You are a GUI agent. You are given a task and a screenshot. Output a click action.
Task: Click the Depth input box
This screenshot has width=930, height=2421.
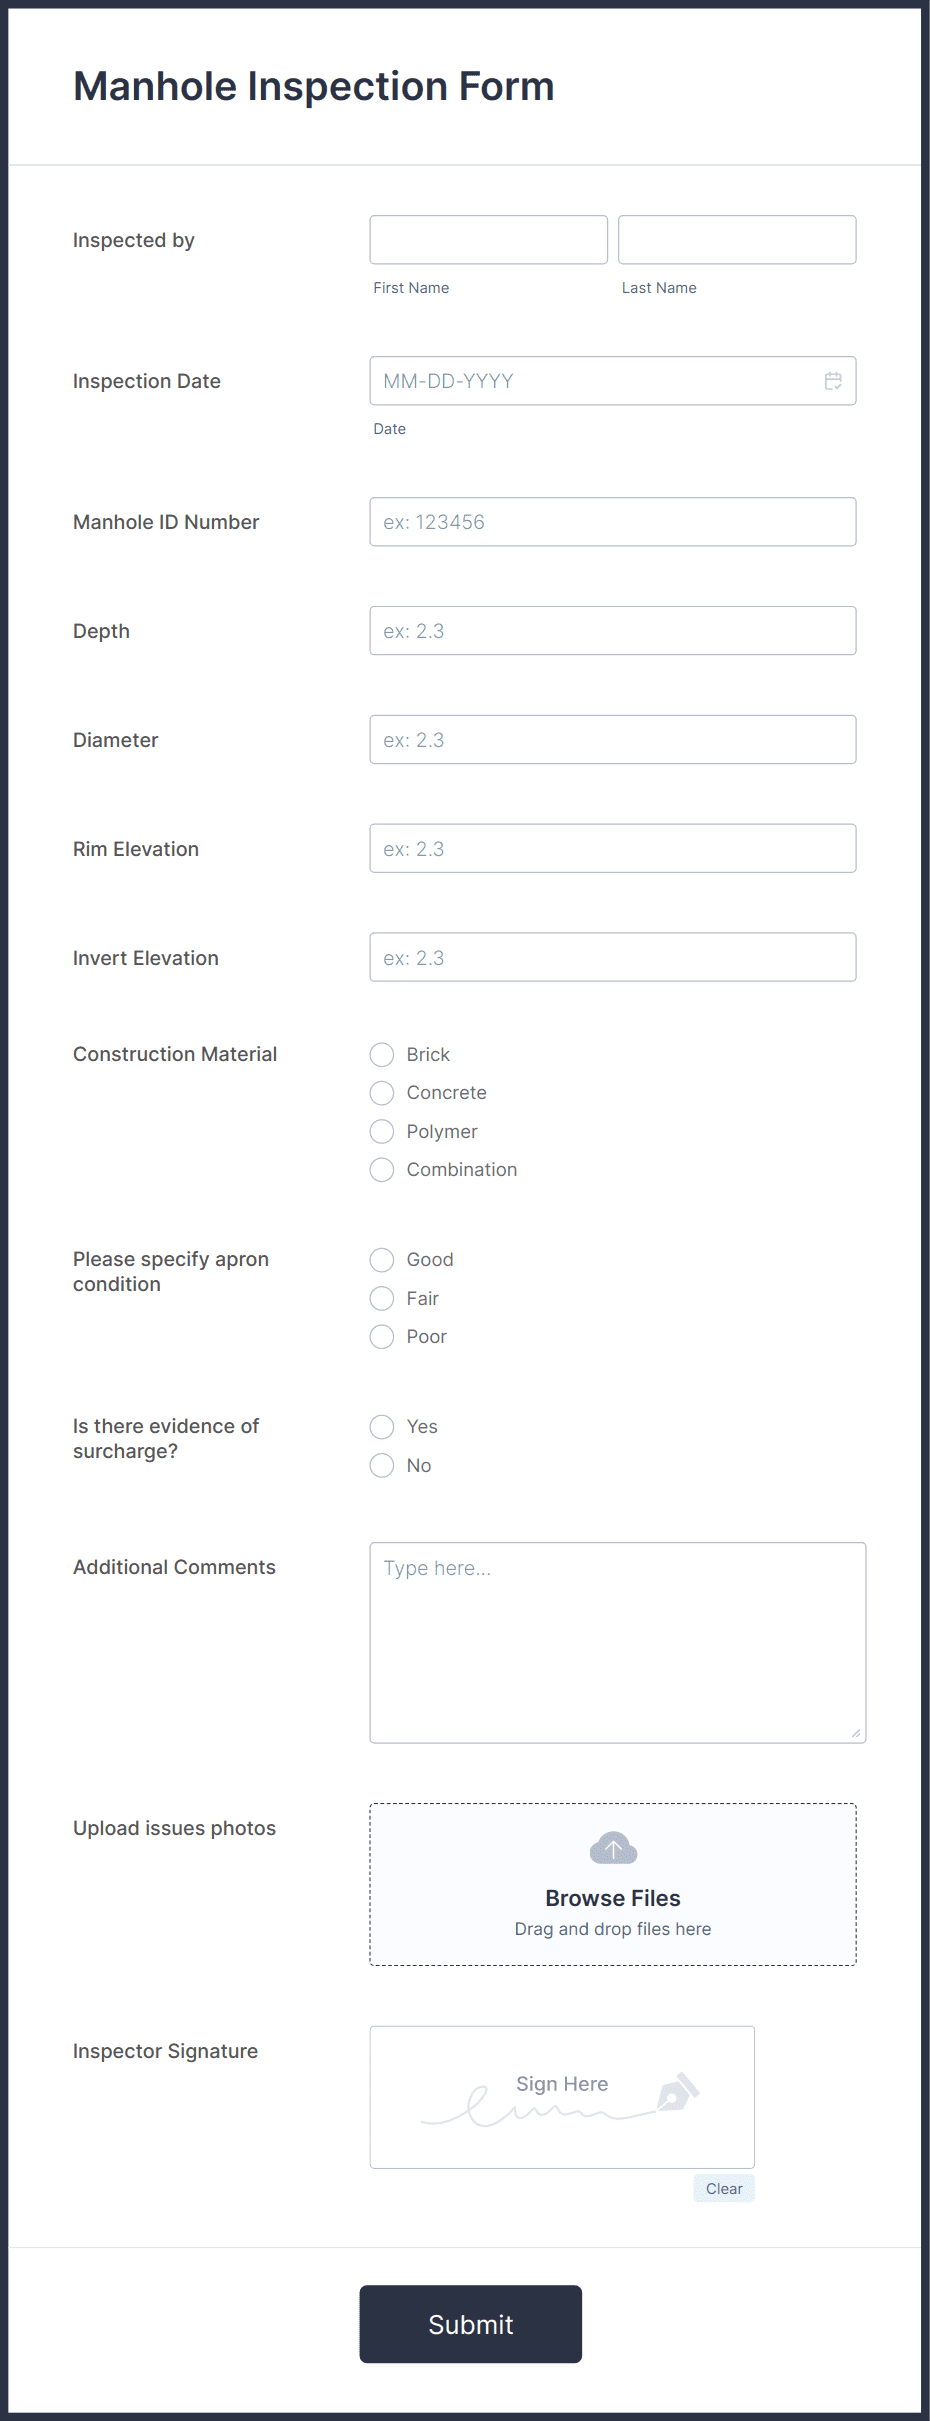pyautogui.click(x=612, y=630)
